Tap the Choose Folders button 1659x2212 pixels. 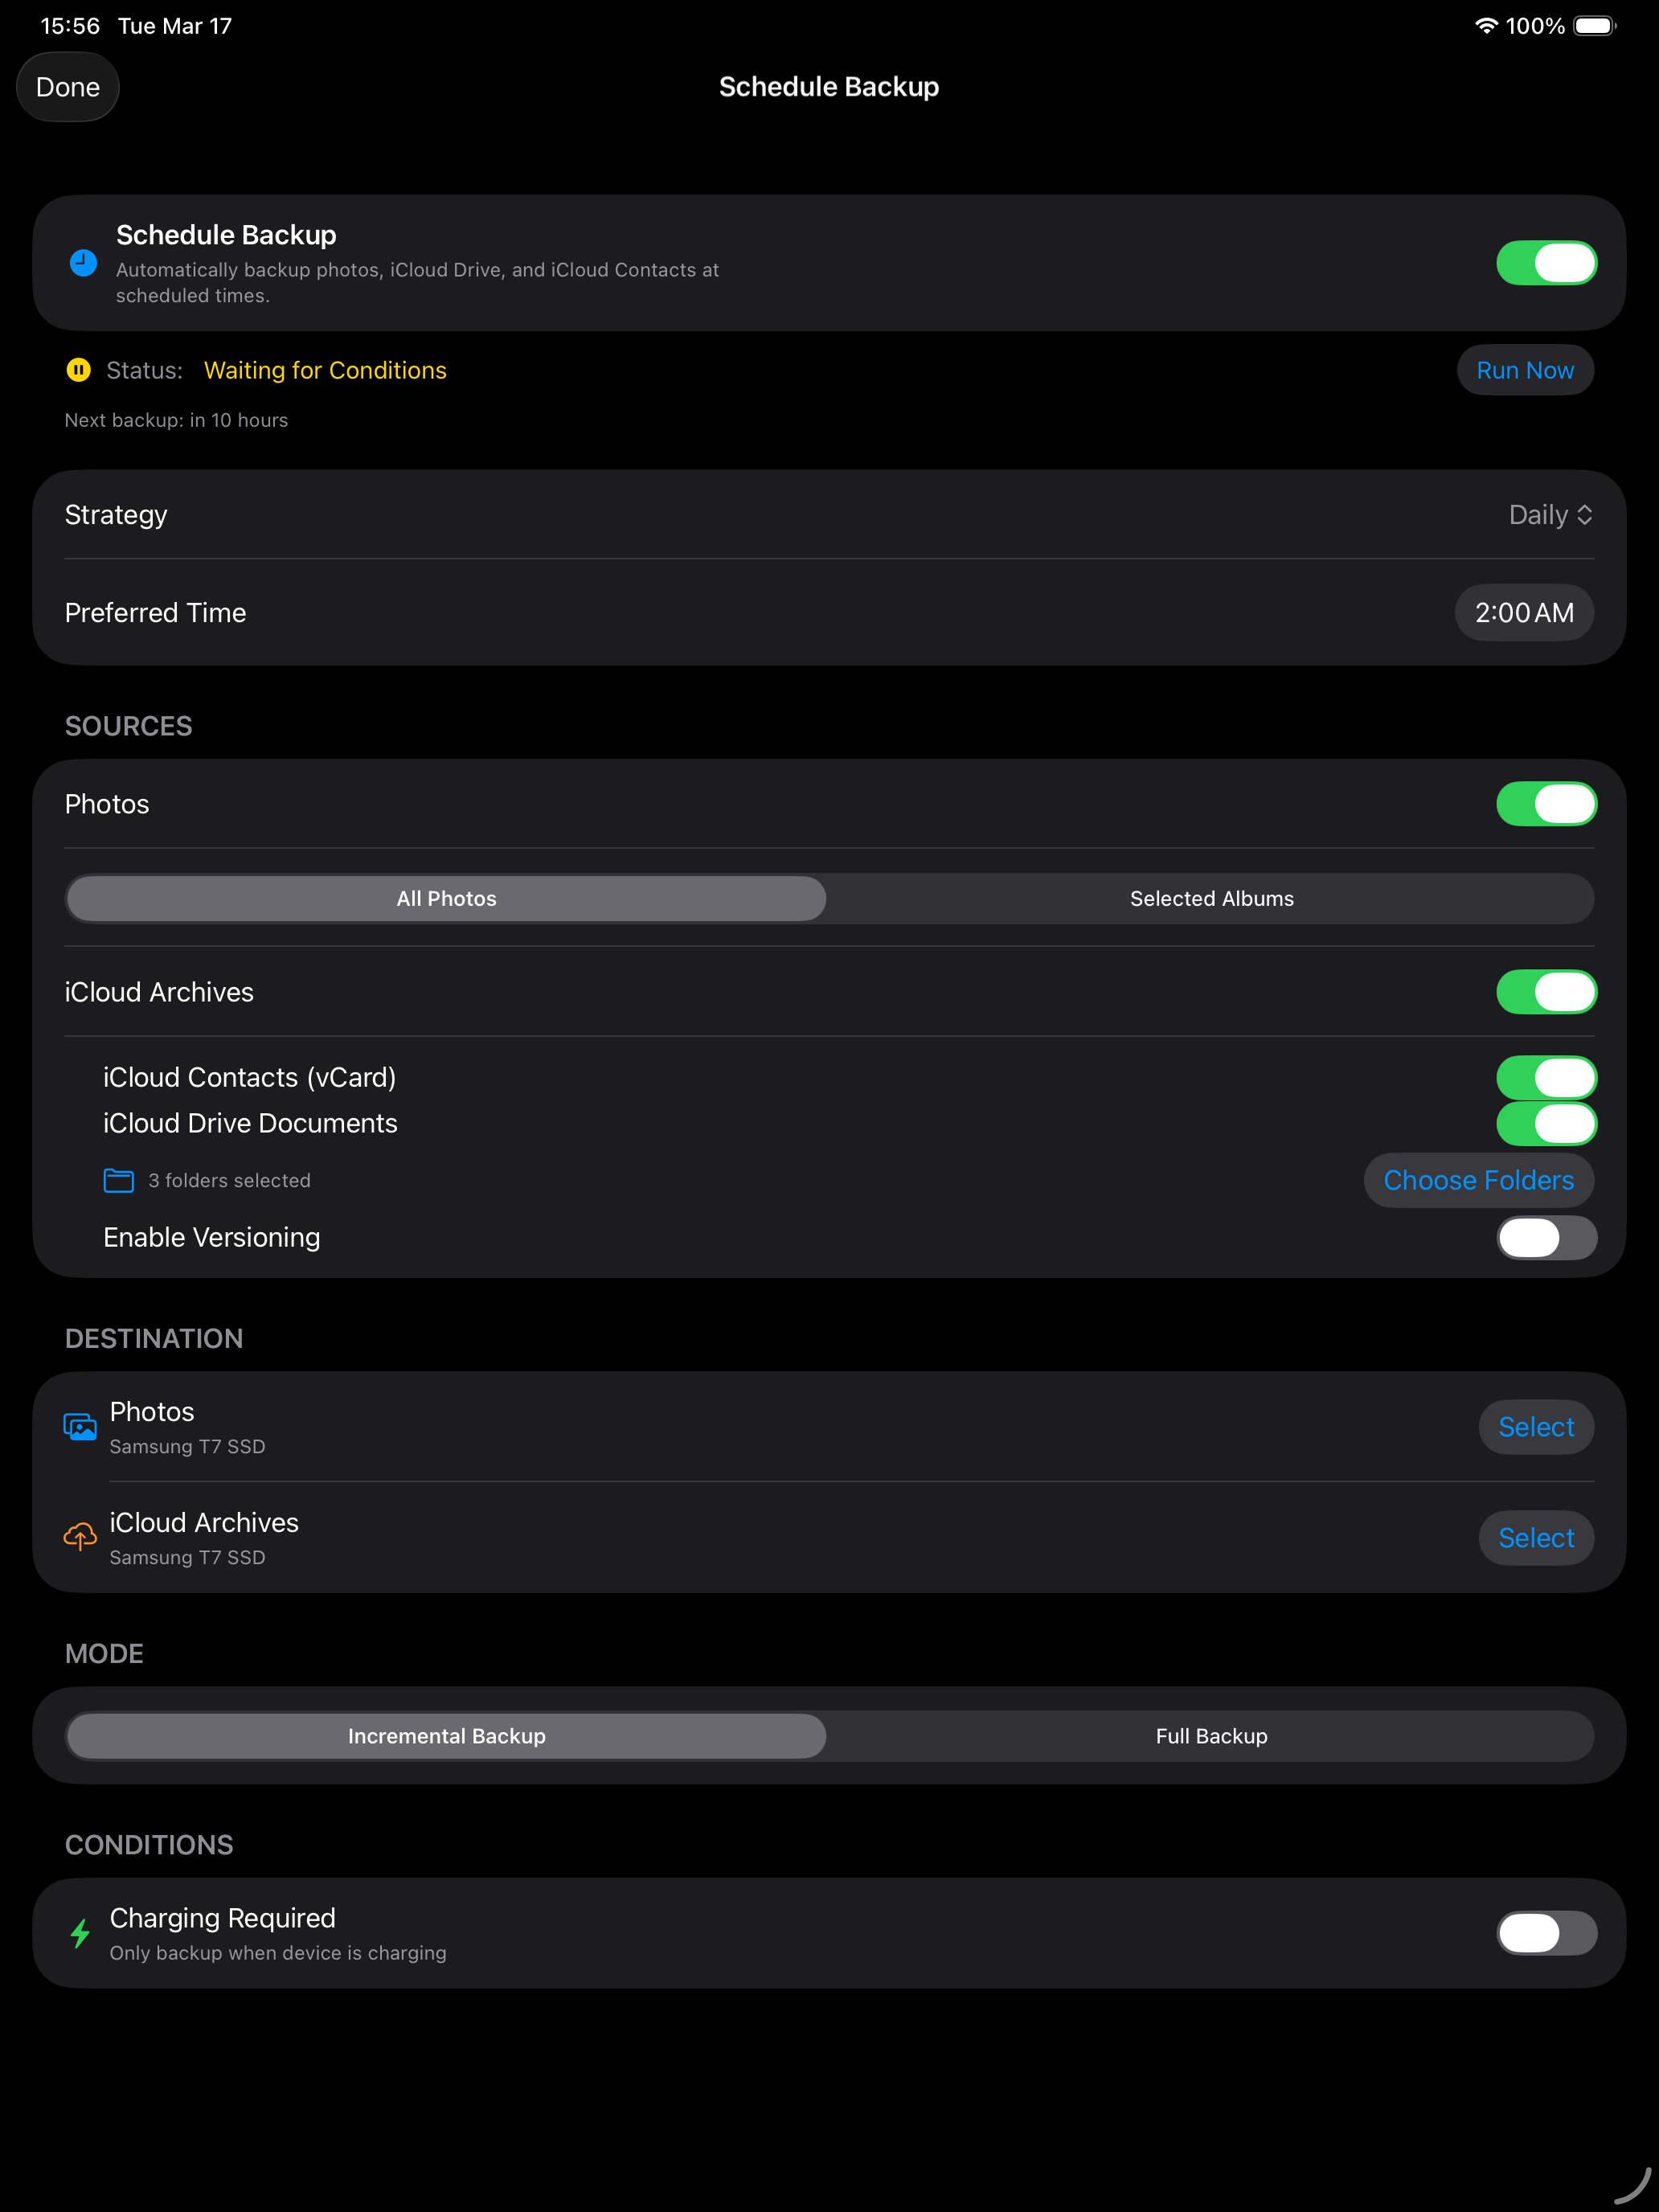point(1478,1180)
